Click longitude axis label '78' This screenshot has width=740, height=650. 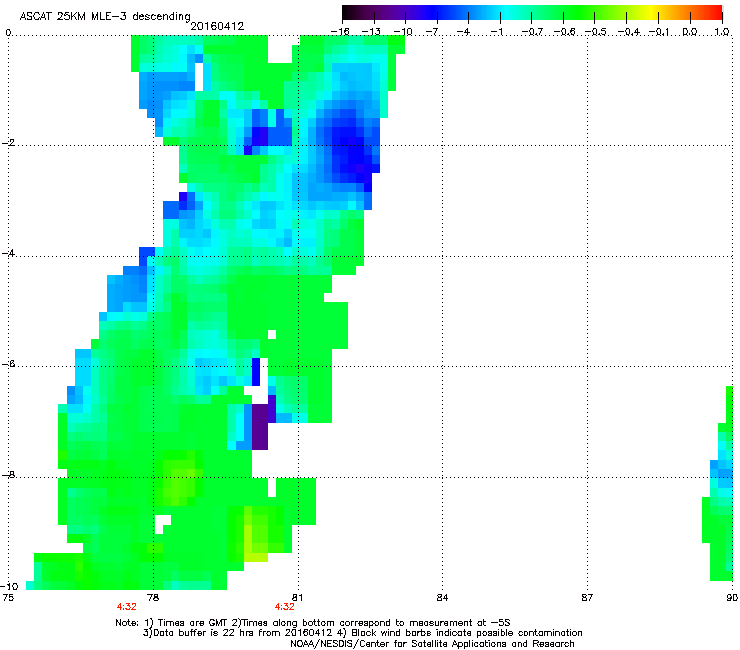click(153, 598)
